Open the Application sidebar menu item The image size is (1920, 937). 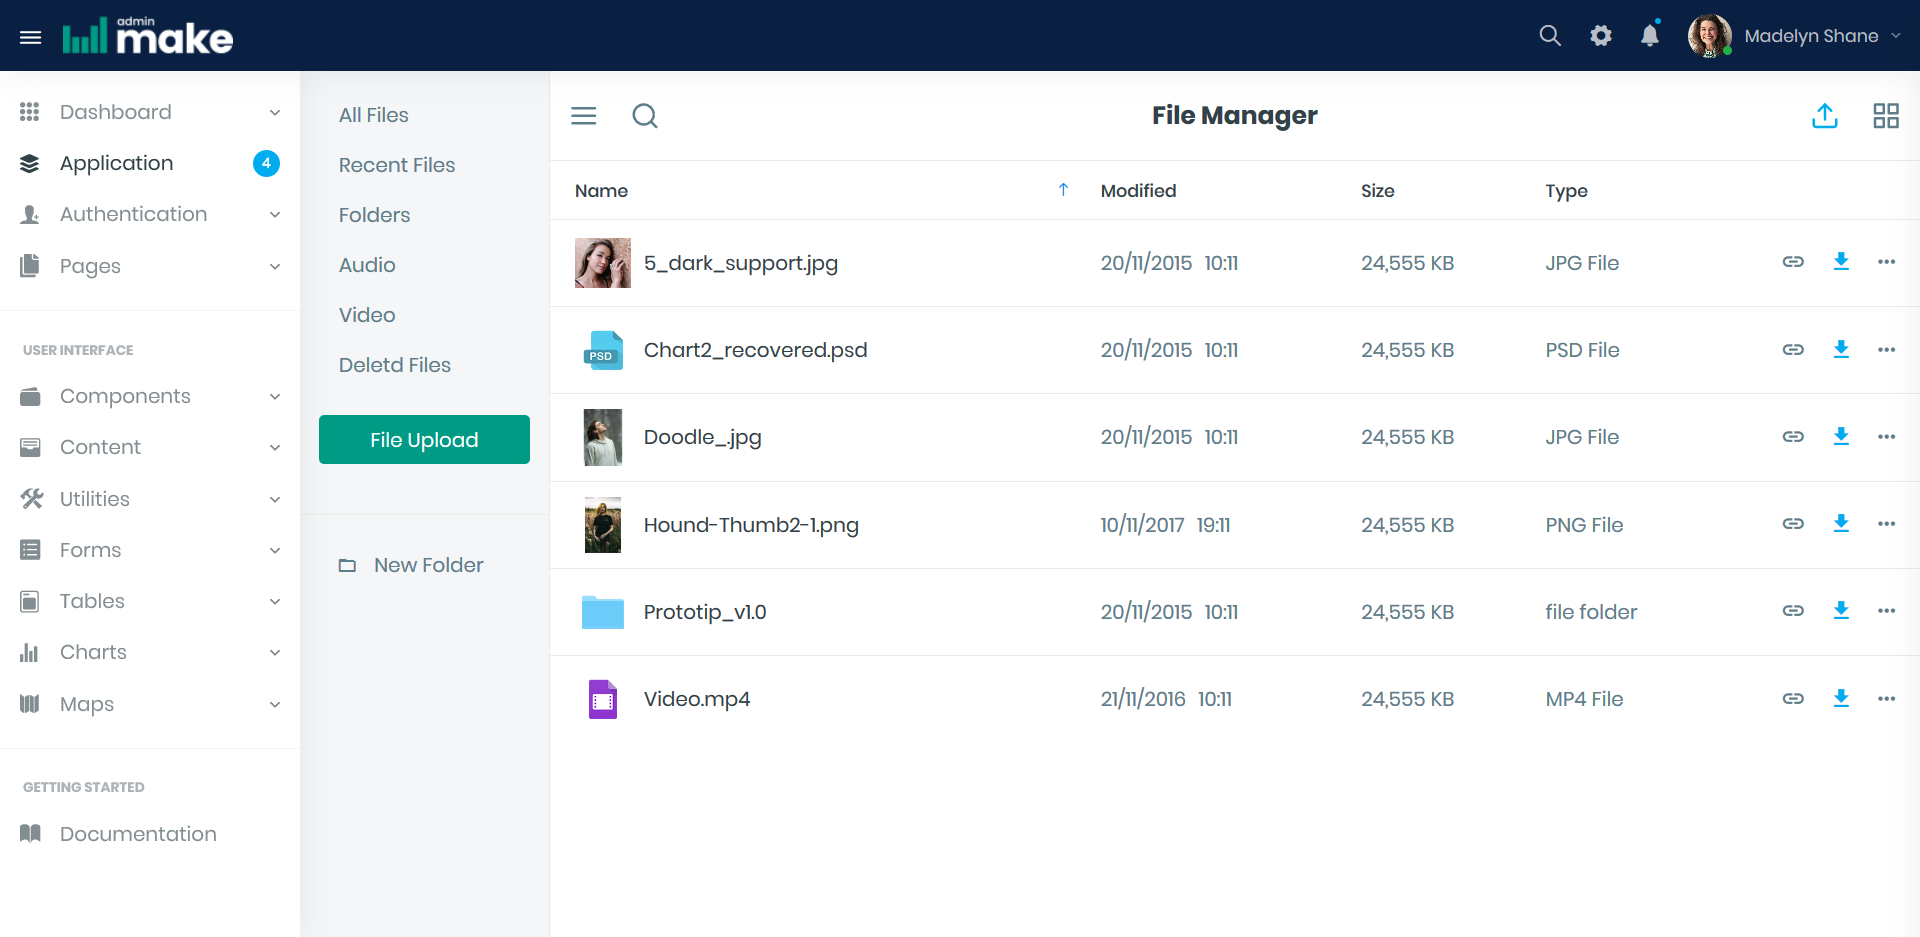point(117,163)
